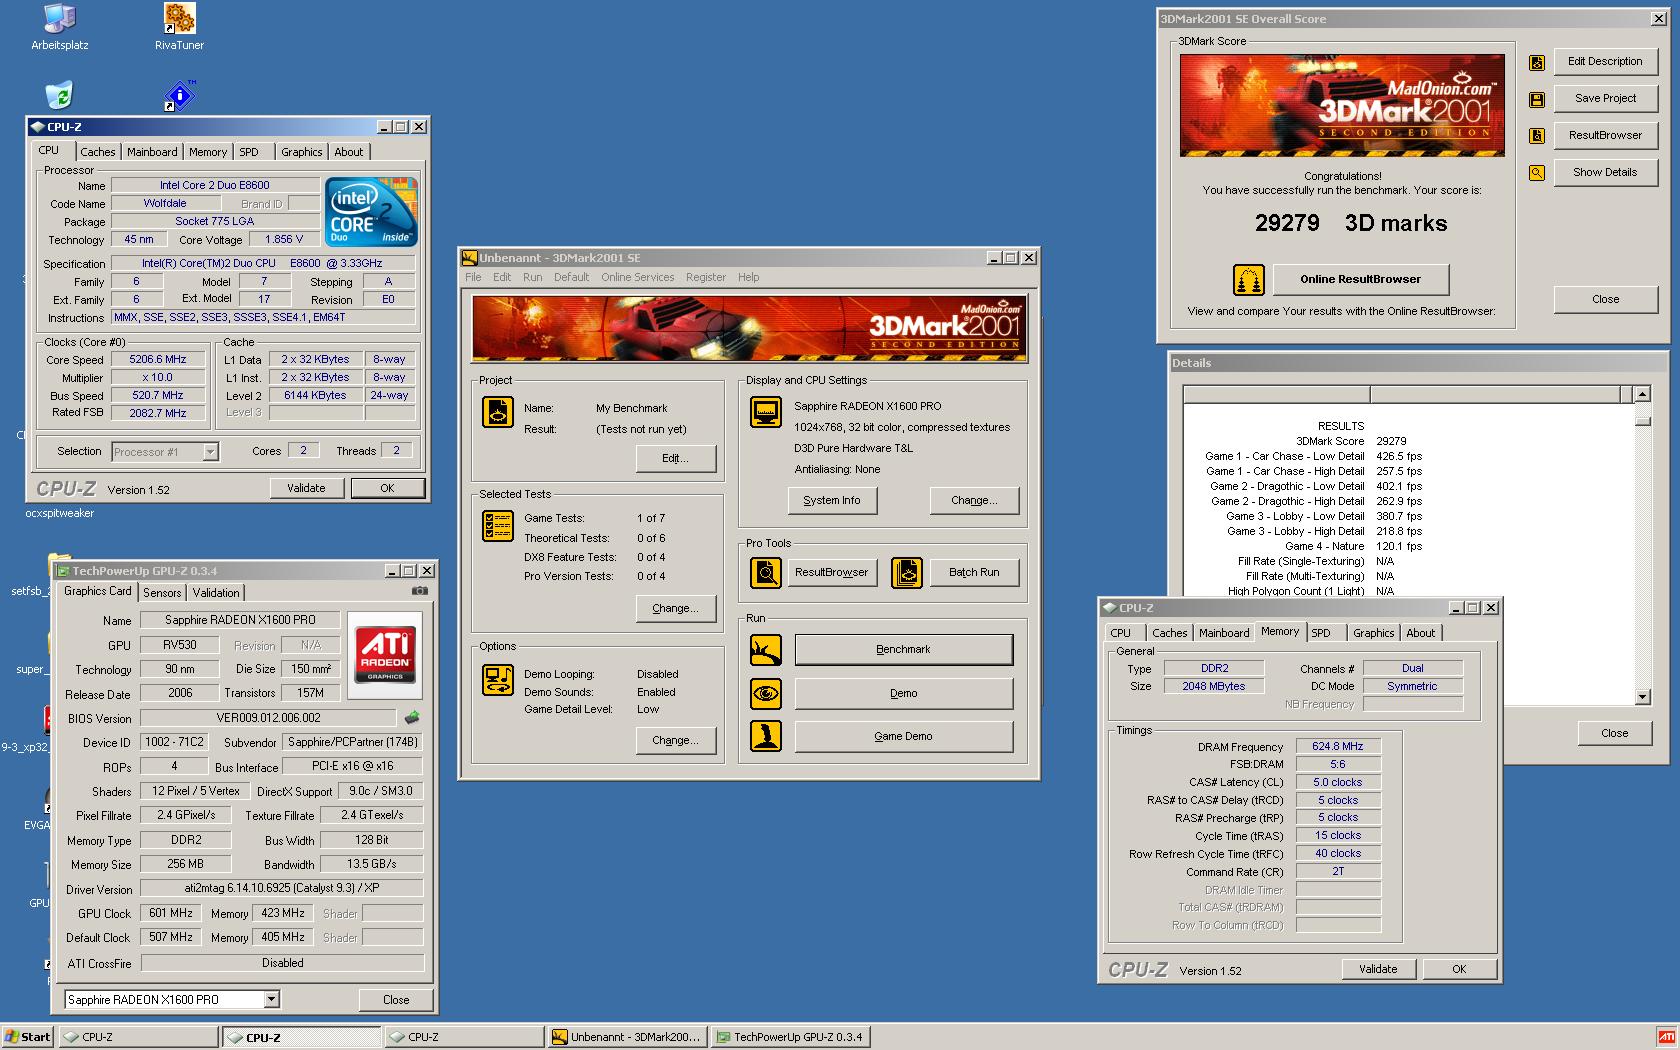
Task: Click the ATI tray icon in taskbar
Action: (1665, 1037)
